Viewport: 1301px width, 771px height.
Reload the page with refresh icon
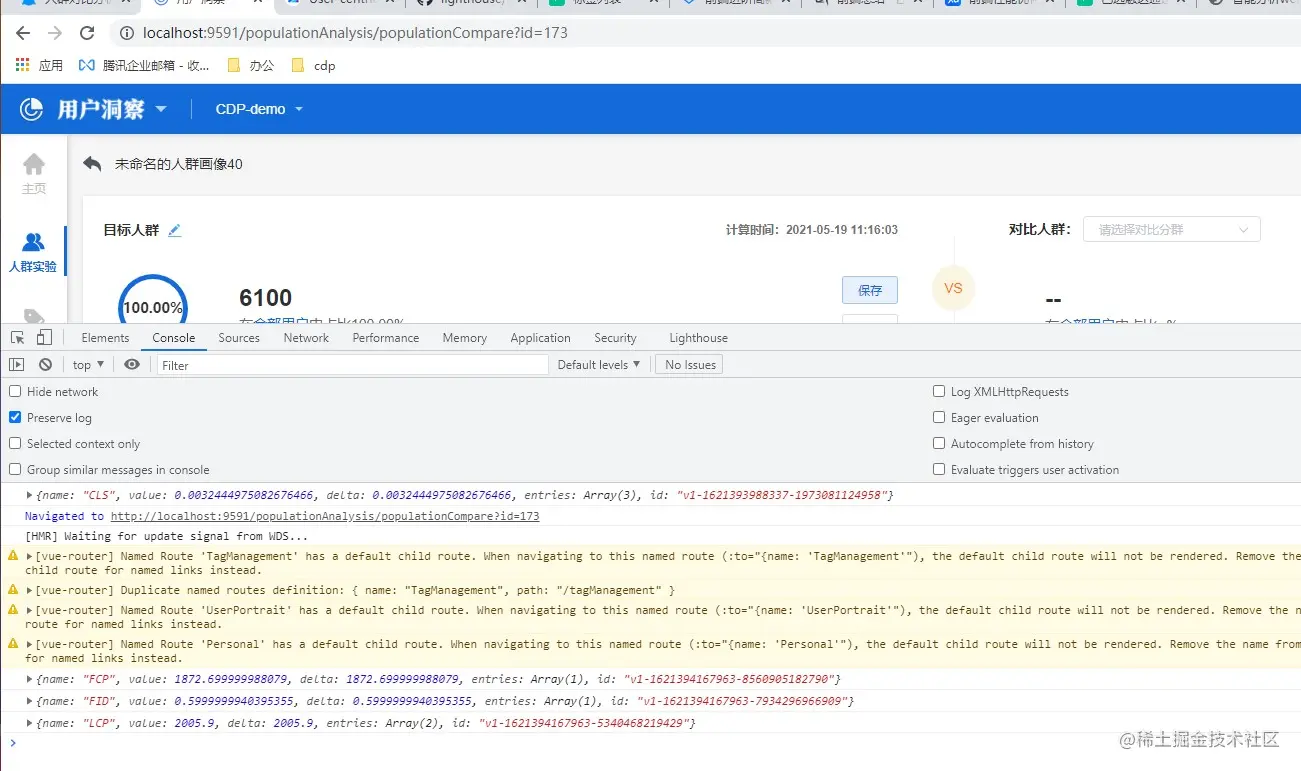point(87,33)
